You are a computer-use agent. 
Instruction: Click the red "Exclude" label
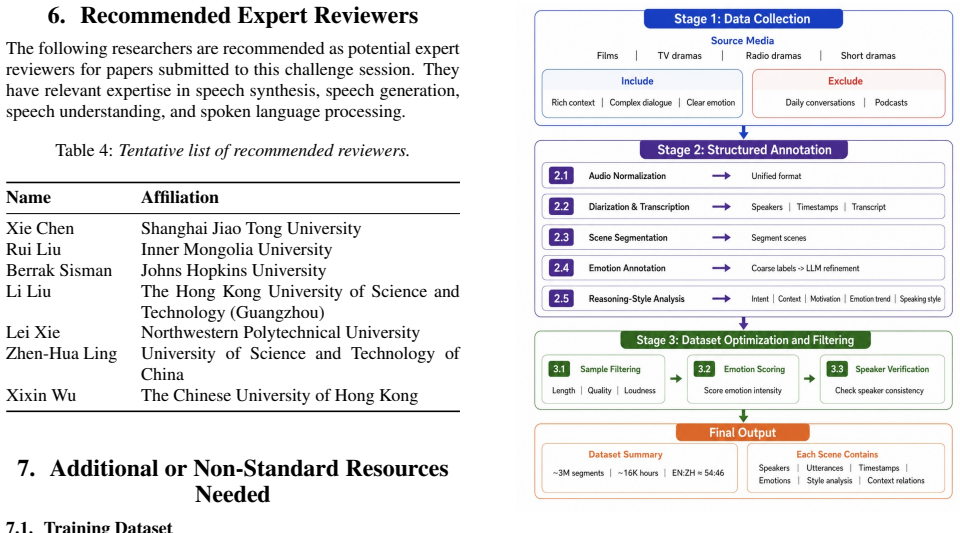pyautogui.click(x=845, y=81)
